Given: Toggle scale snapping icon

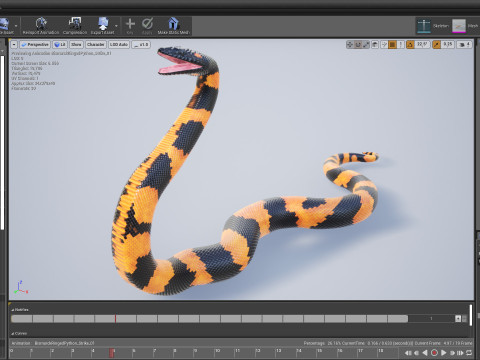Looking at the screenshot, I should (x=436, y=44).
